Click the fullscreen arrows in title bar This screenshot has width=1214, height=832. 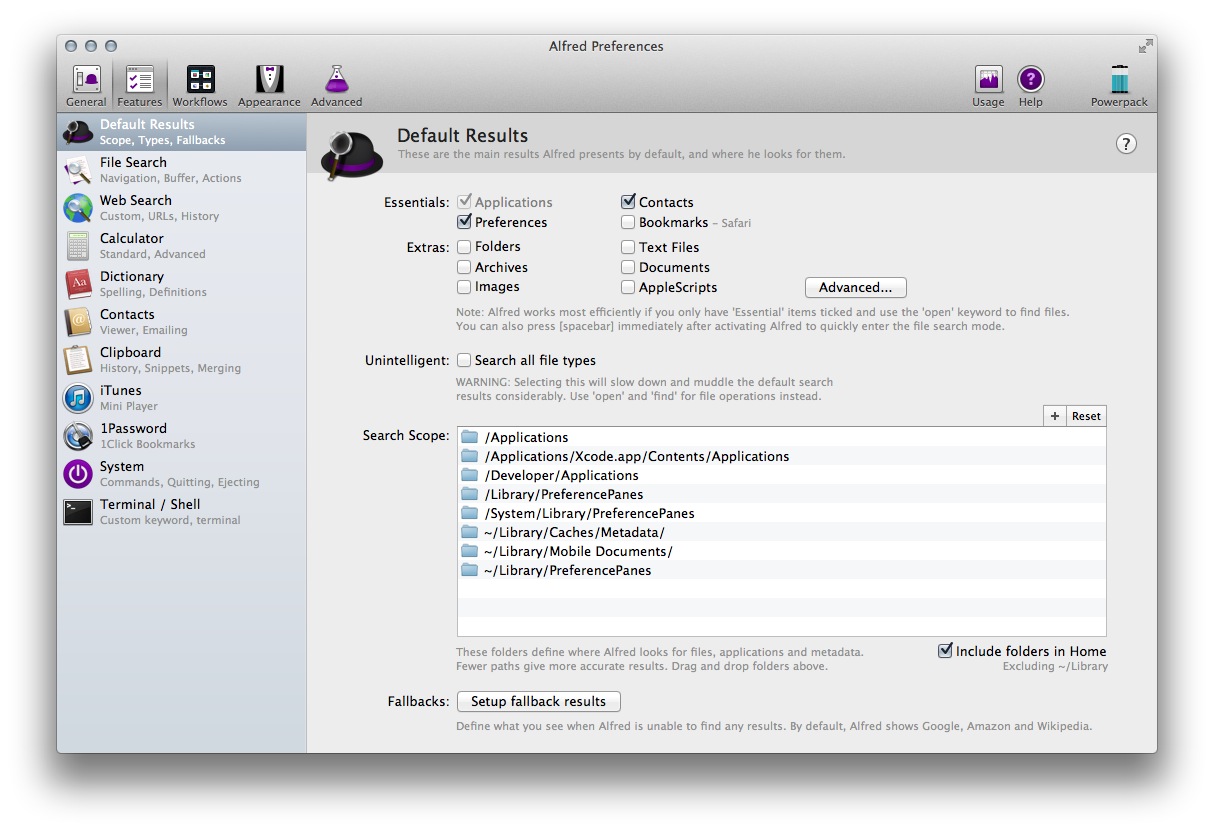click(x=1145, y=46)
